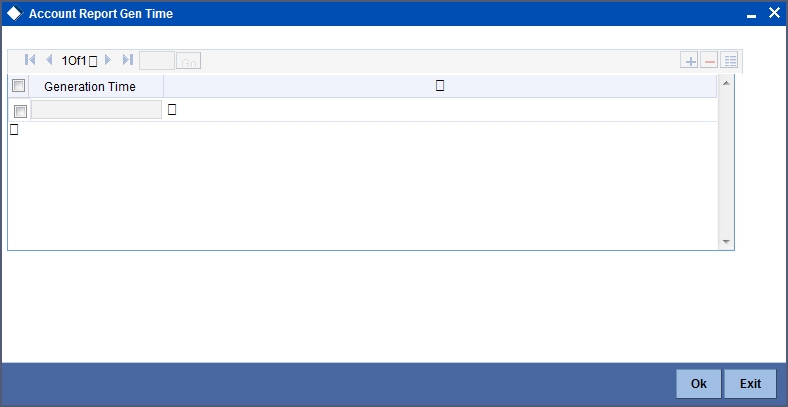
Task: Click the table scrollbar up arrow
Action: coord(726,82)
